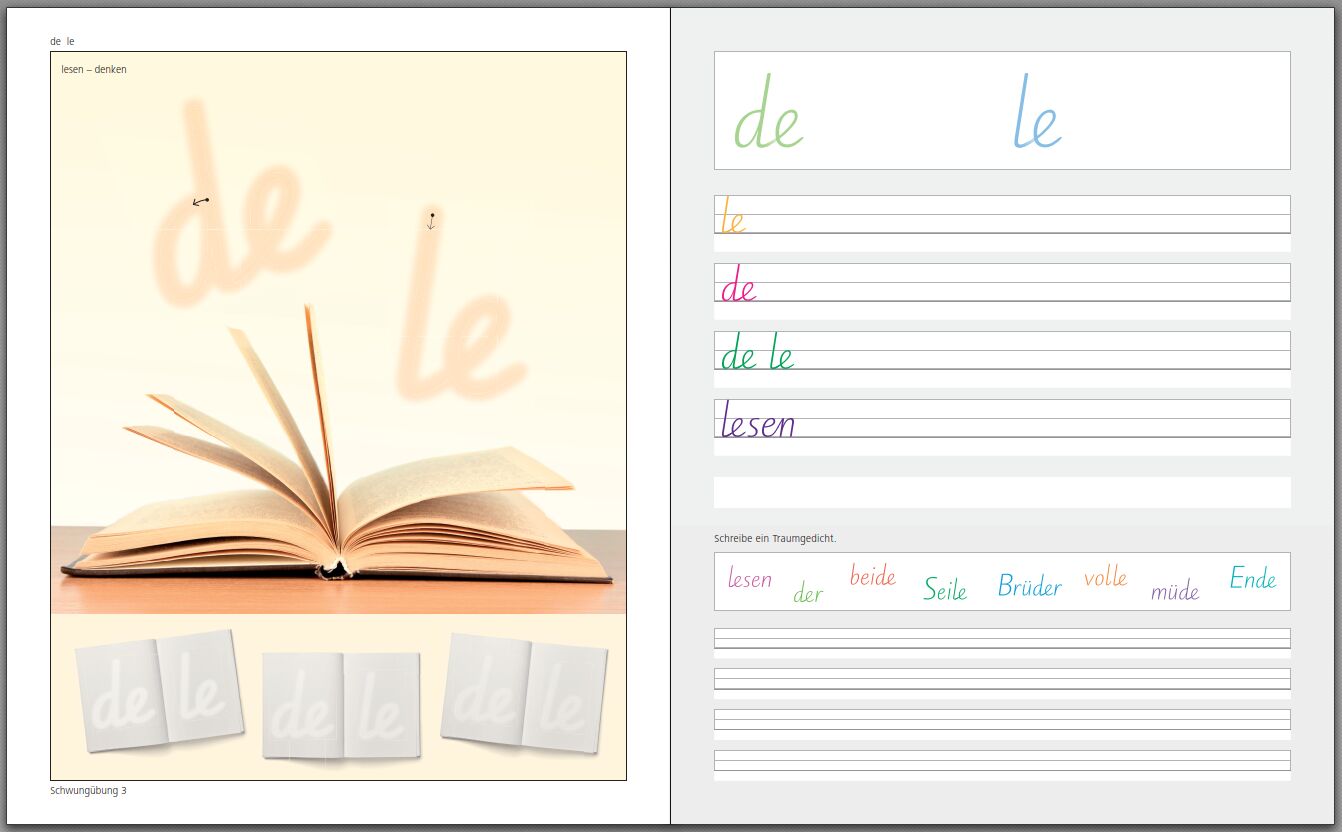Click the first empty writing line below the word box
Image resolution: width=1342 pixels, height=832 pixels.
click(1002, 639)
